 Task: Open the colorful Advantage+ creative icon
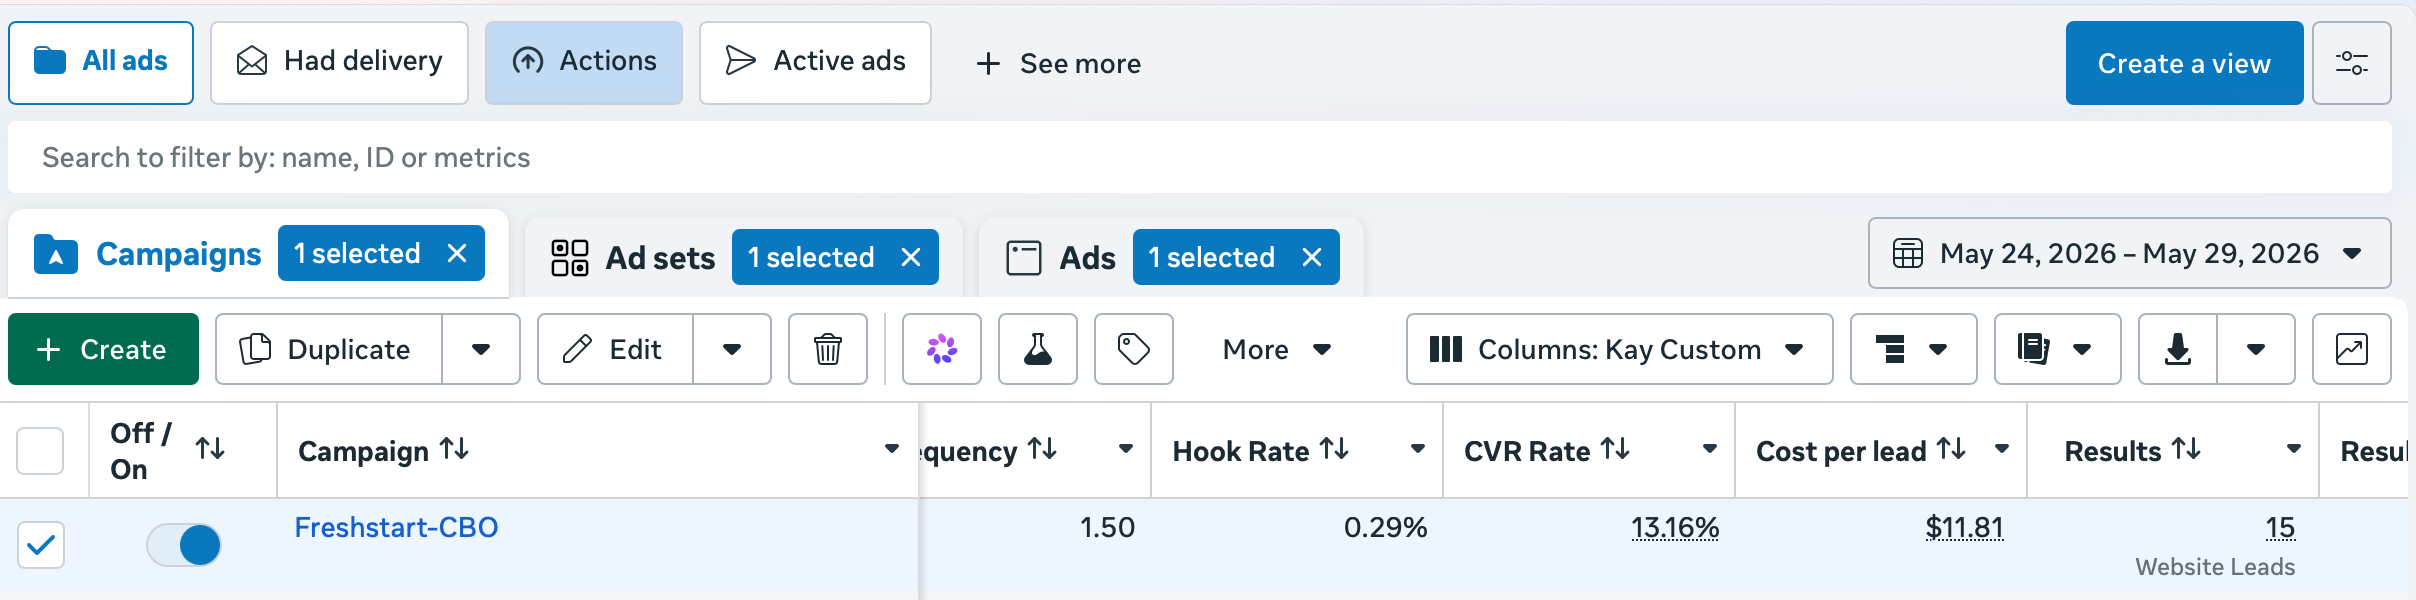(x=941, y=349)
